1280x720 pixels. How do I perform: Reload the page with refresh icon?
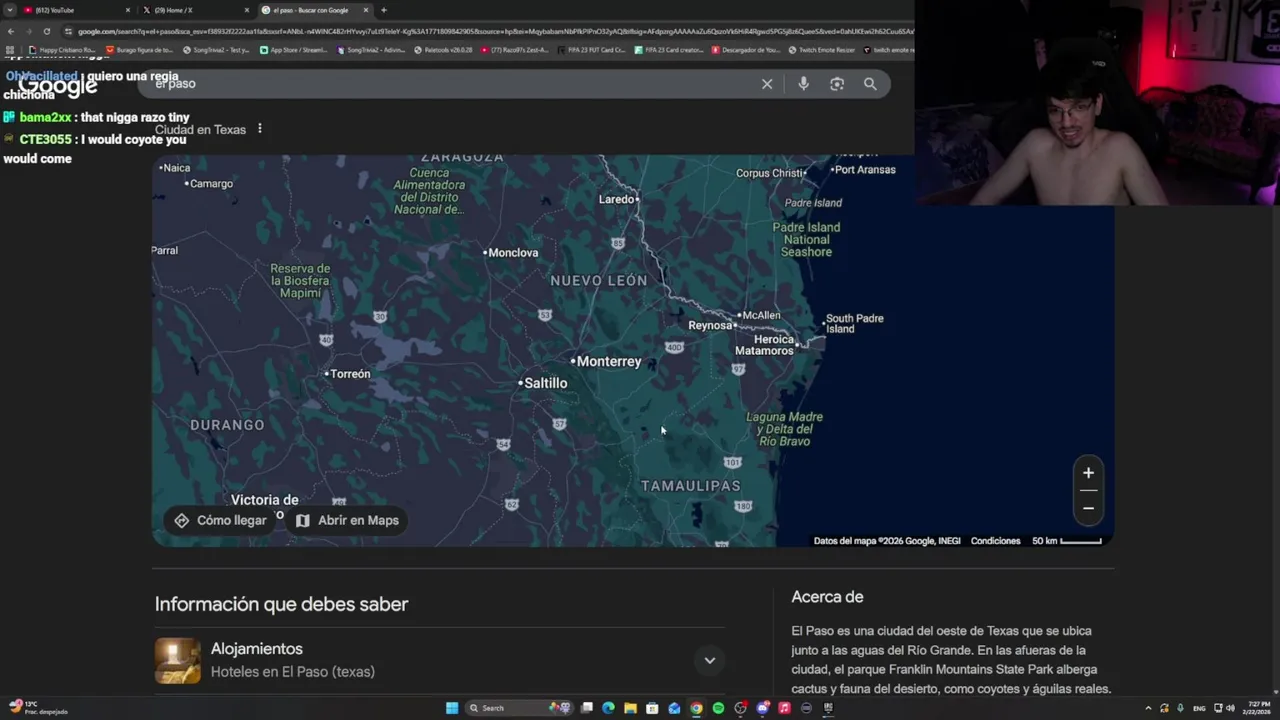click(46, 31)
